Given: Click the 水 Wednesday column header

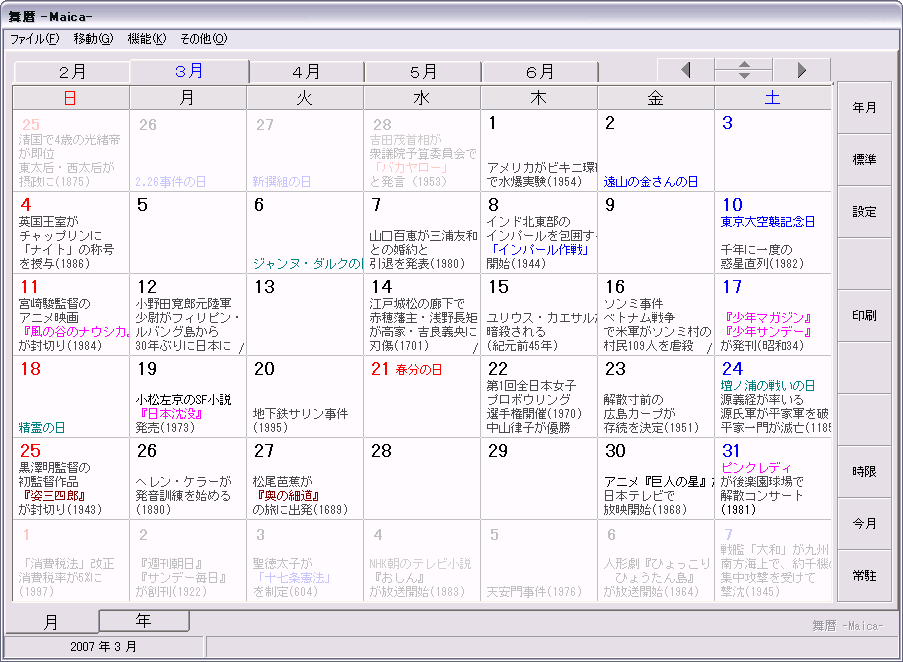Looking at the screenshot, I should [x=422, y=98].
